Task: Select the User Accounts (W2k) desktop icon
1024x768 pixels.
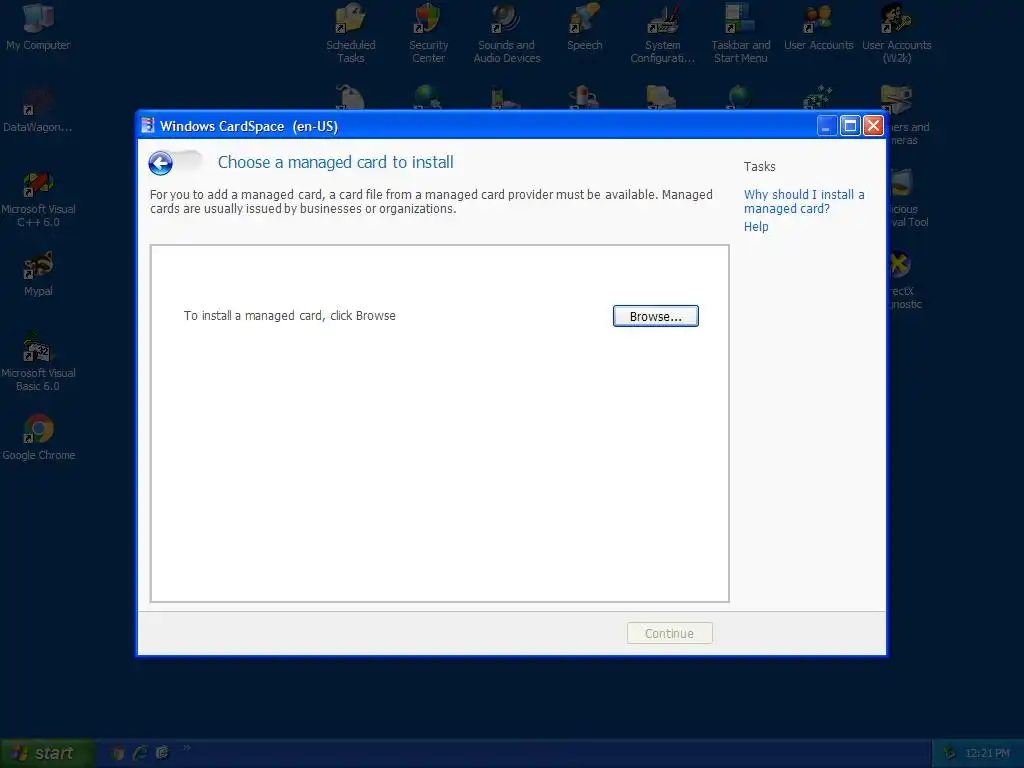Action: click(897, 33)
